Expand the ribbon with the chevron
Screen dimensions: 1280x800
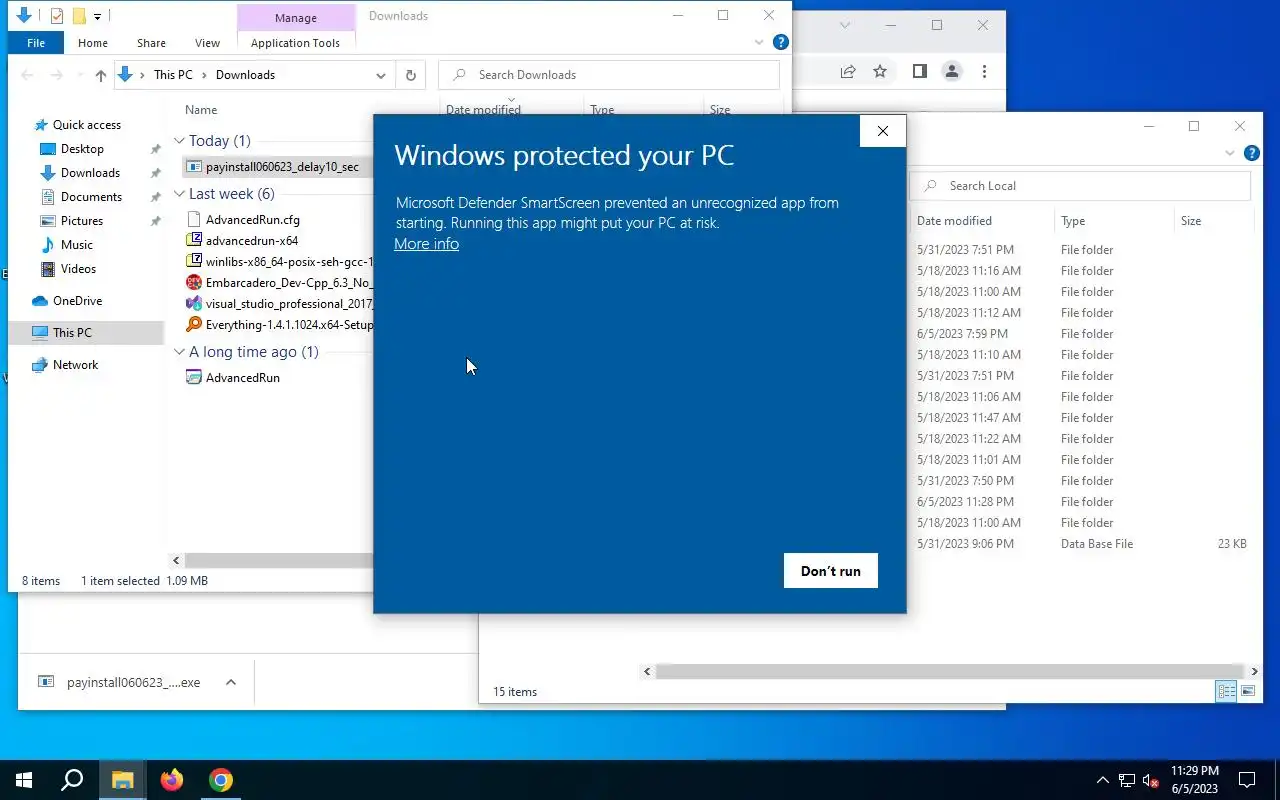click(x=758, y=43)
